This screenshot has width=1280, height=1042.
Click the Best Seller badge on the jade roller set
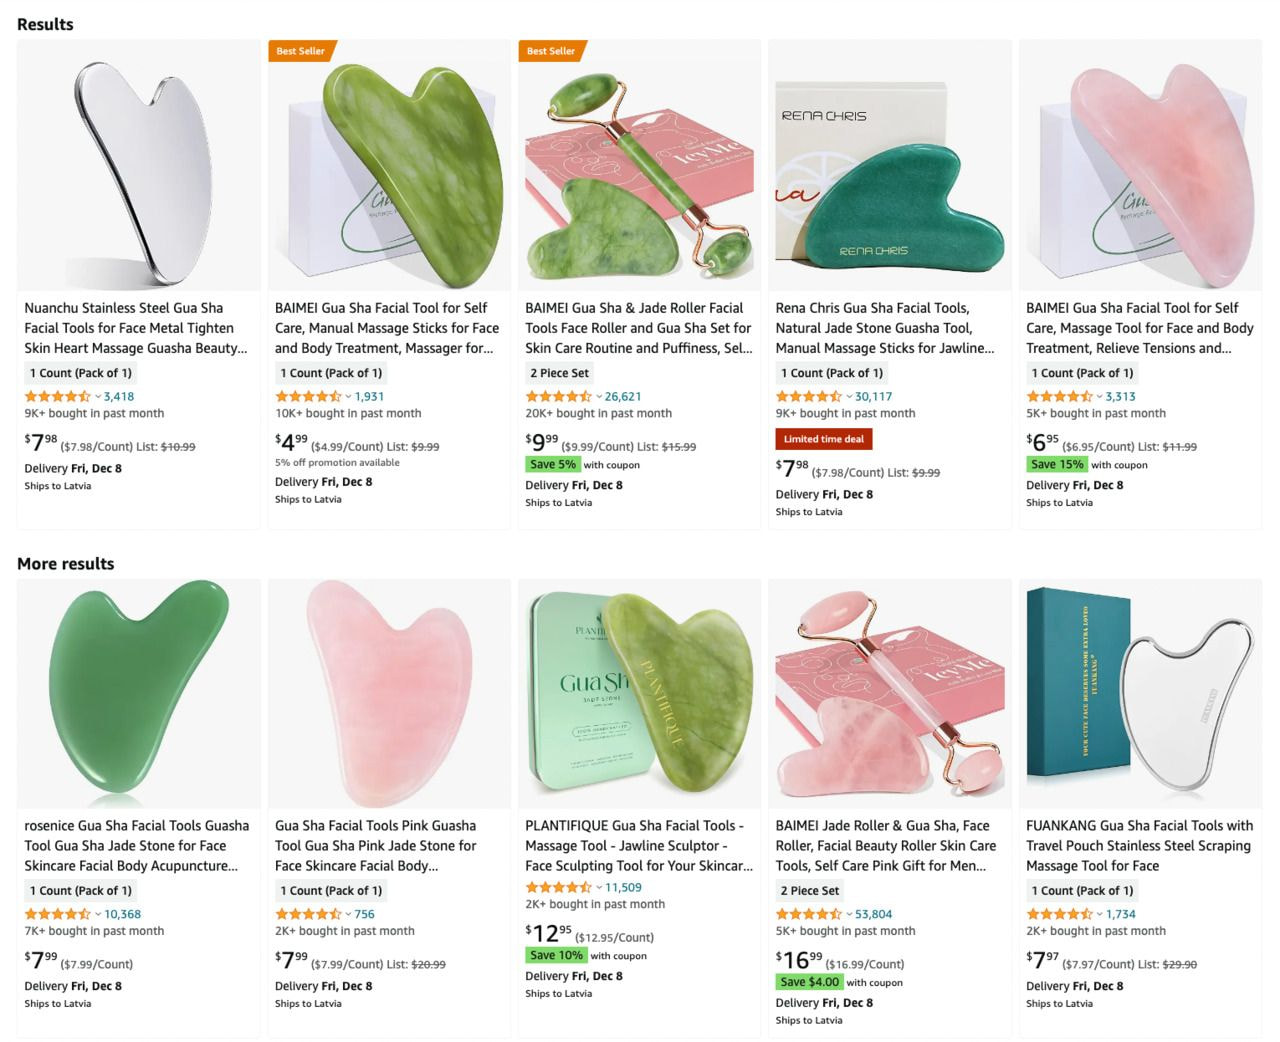(548, 51)
